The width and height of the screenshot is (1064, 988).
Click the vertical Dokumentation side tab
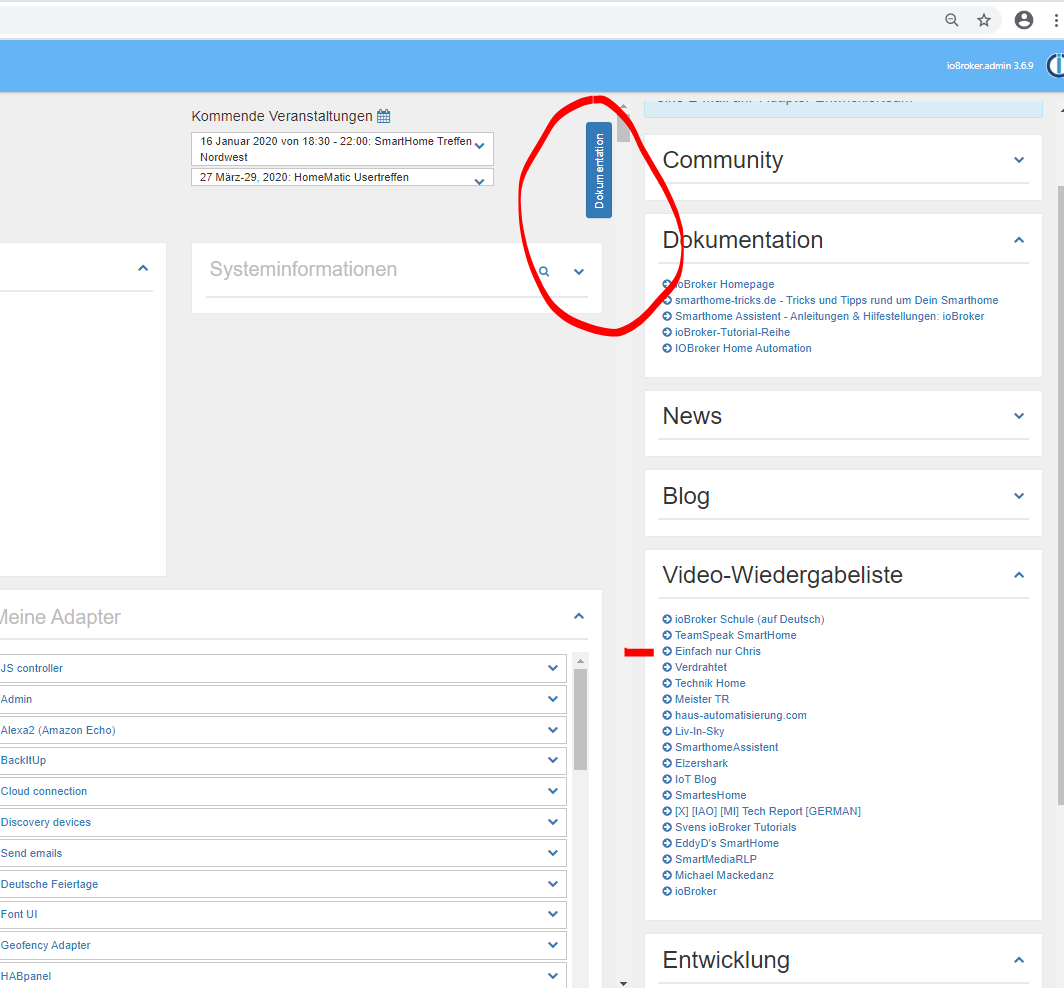pyautogui.click(x=598, y=170)
